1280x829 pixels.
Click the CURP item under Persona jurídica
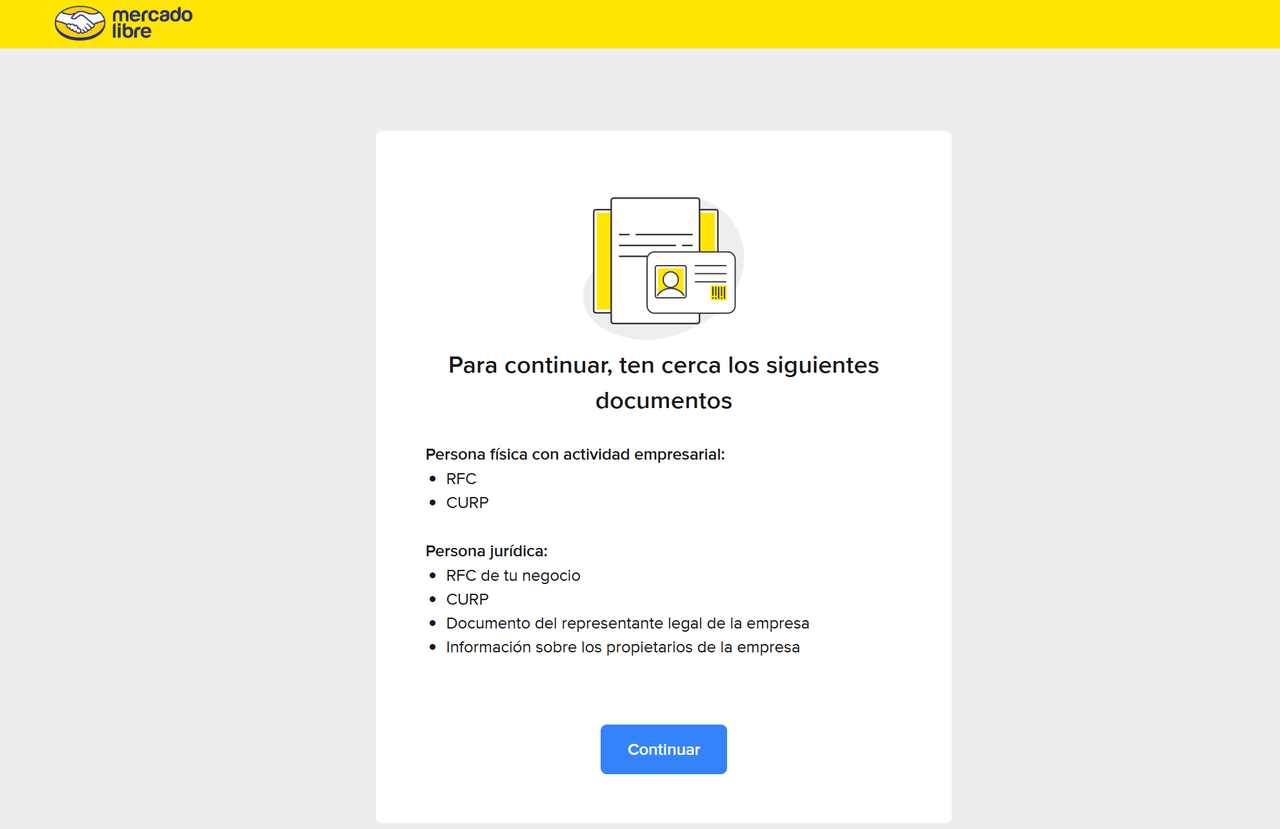click(467, 600)
